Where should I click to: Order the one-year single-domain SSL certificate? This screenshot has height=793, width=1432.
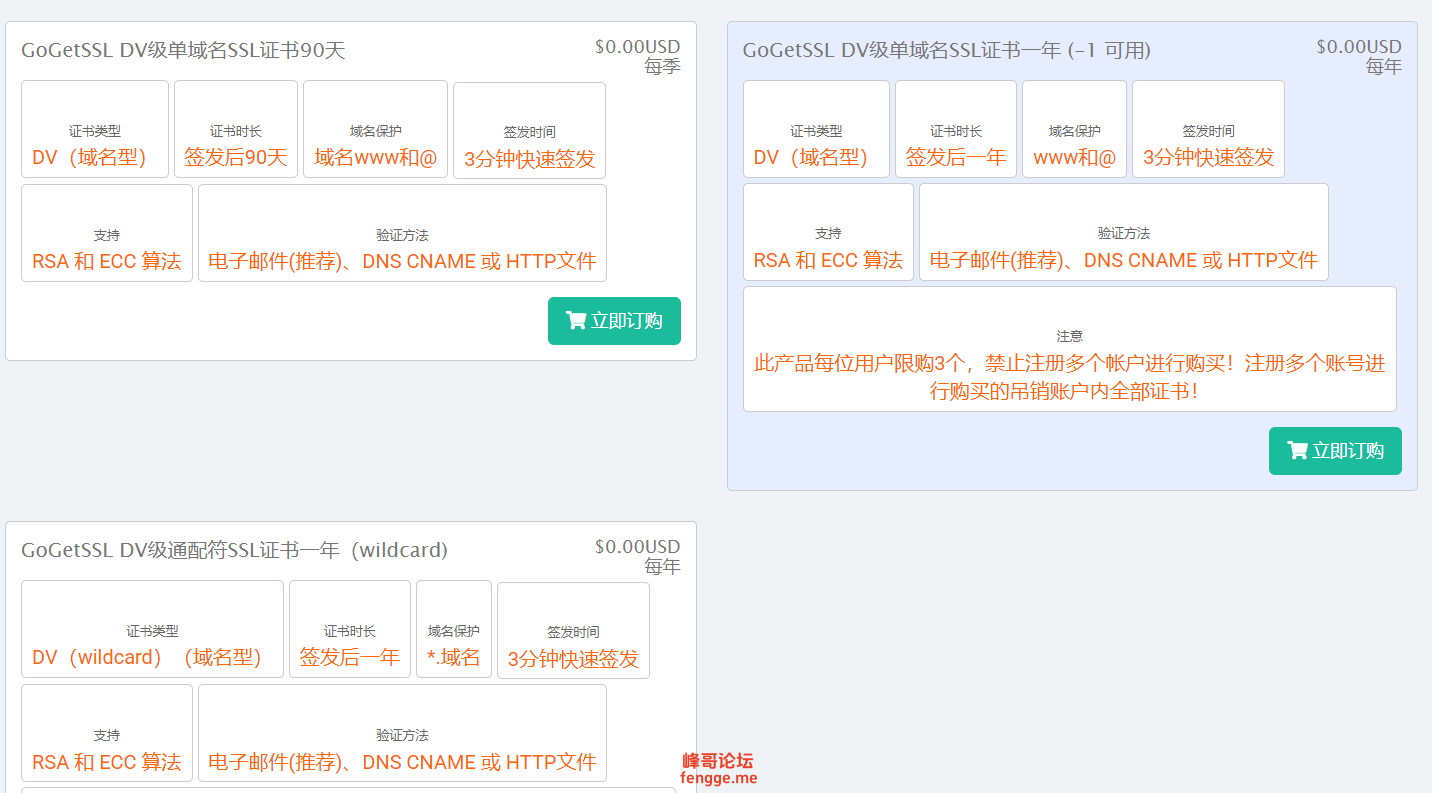[1335, 451]
